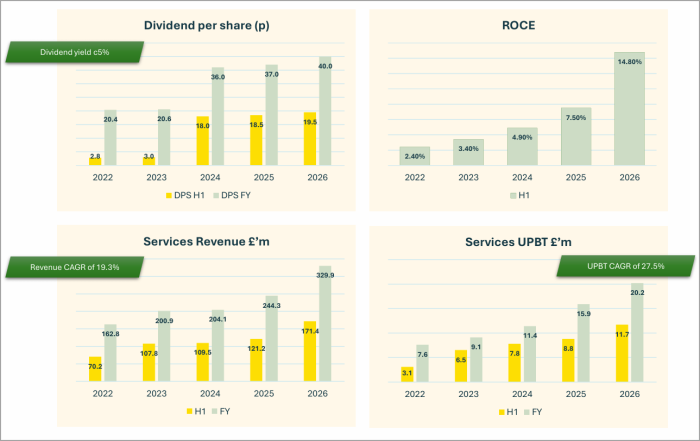The height and width of the screenshot is (441, 700).
Task: Click the 2026 axis label in Dividend chart
Action: click(x=317, y=178)
